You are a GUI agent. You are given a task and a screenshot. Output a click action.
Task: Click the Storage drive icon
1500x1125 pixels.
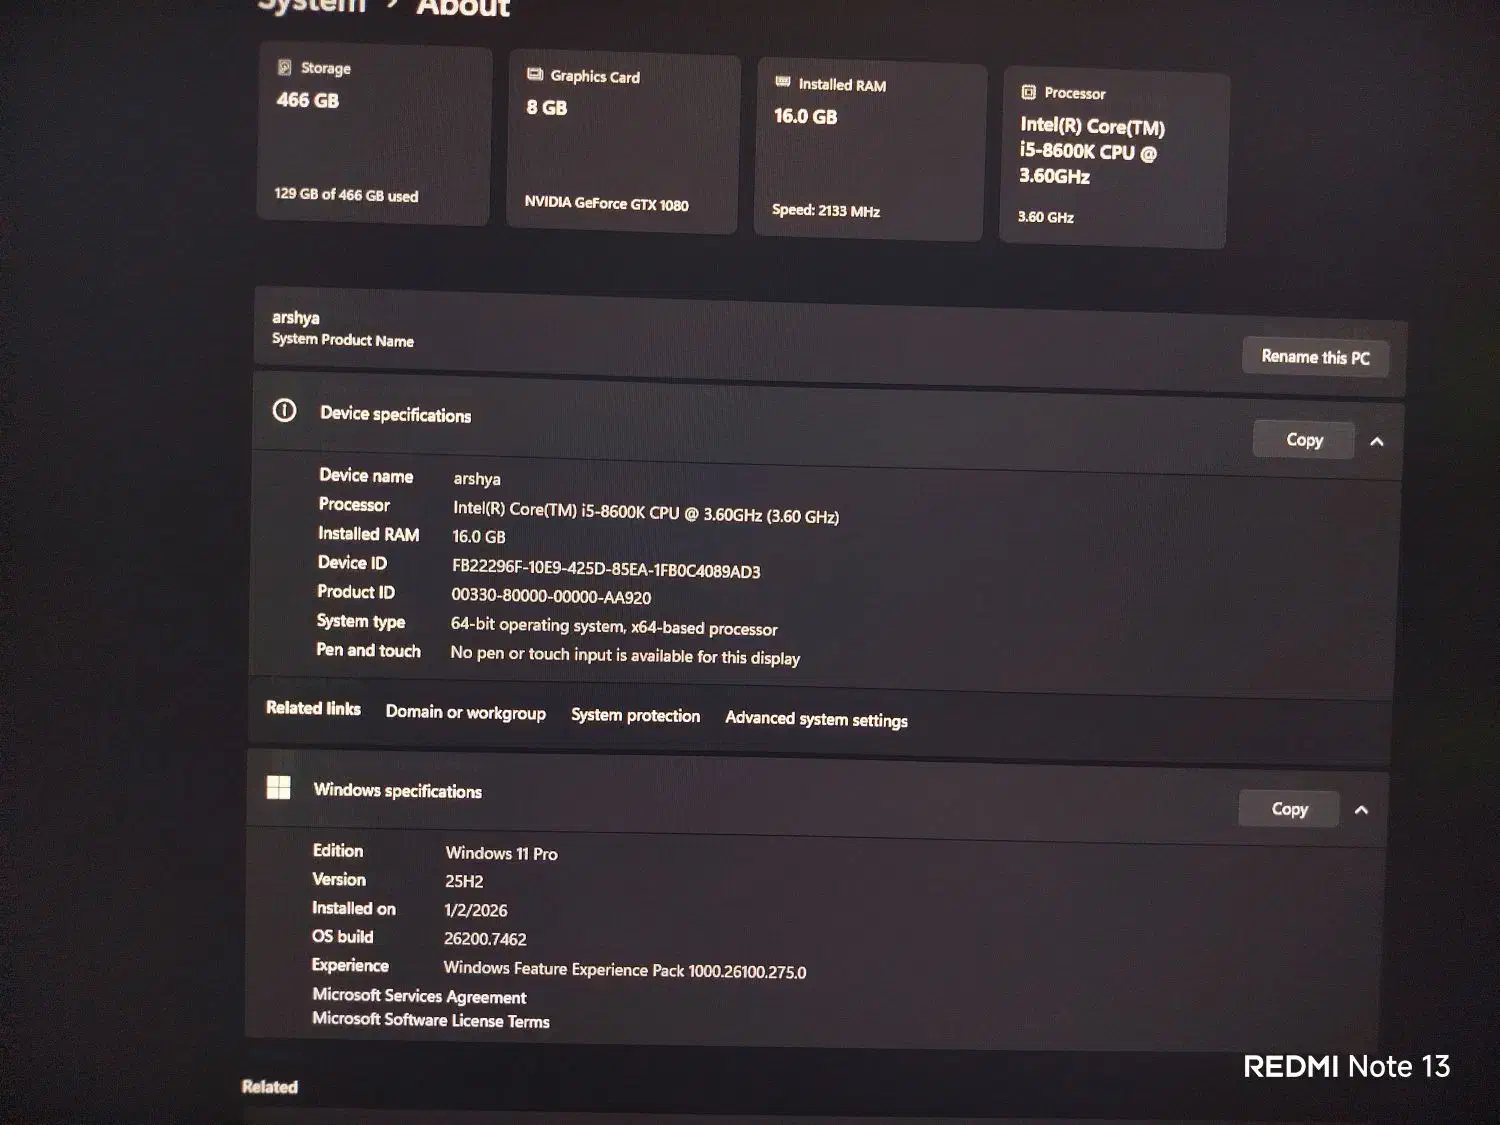[x=285, y=67]
